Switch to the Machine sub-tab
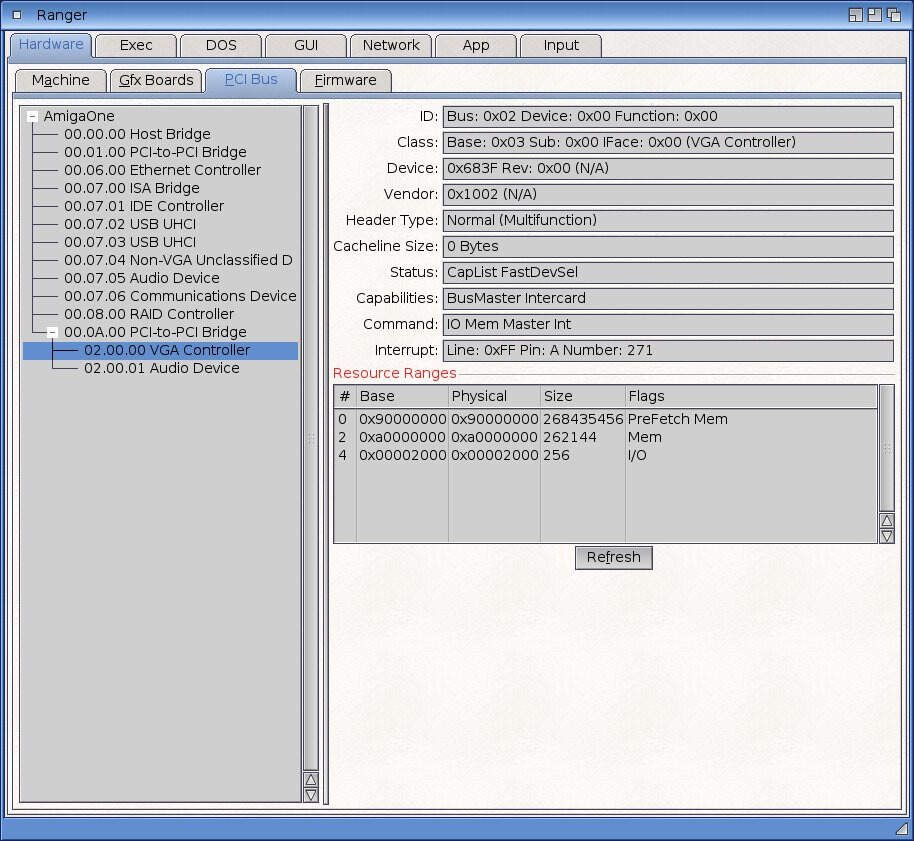This screenshot has height=841, width=914. tap(61, 80)
